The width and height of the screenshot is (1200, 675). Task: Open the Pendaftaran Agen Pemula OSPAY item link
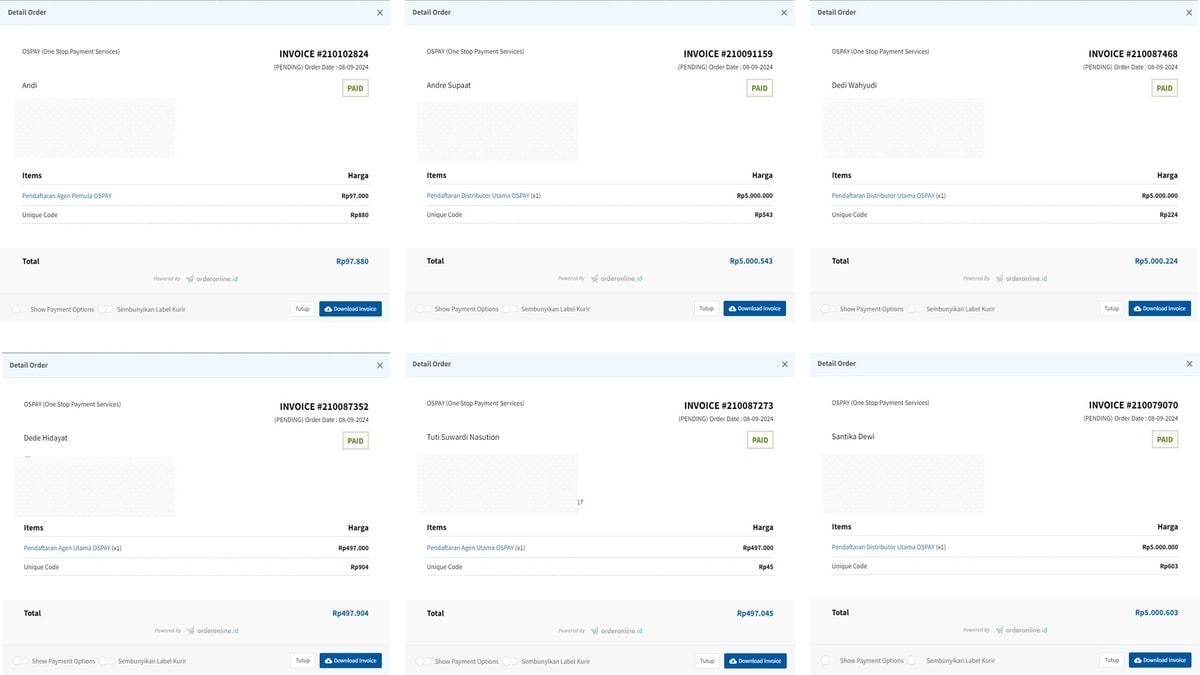pos(67,196)
